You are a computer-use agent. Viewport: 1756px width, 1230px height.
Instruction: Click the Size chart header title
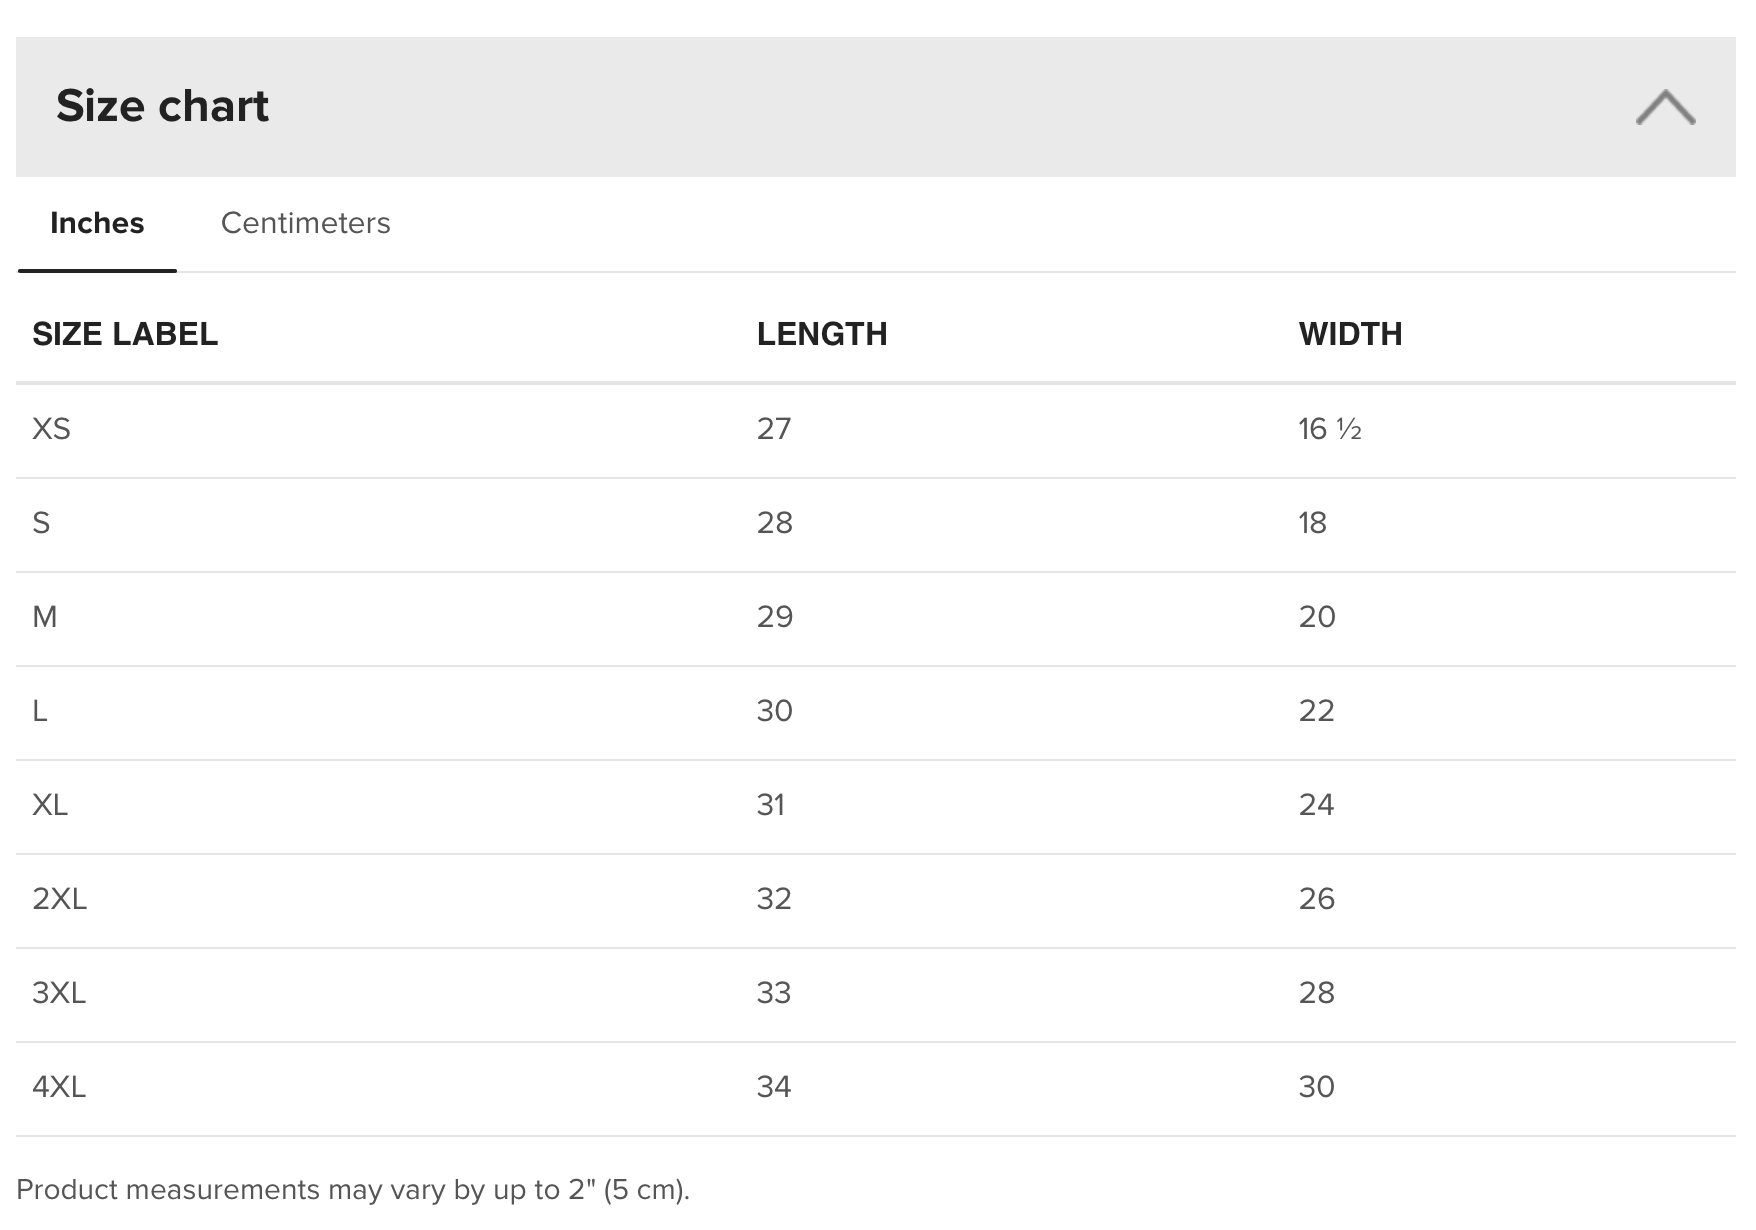pyautogui.click(x=162, y=106)
